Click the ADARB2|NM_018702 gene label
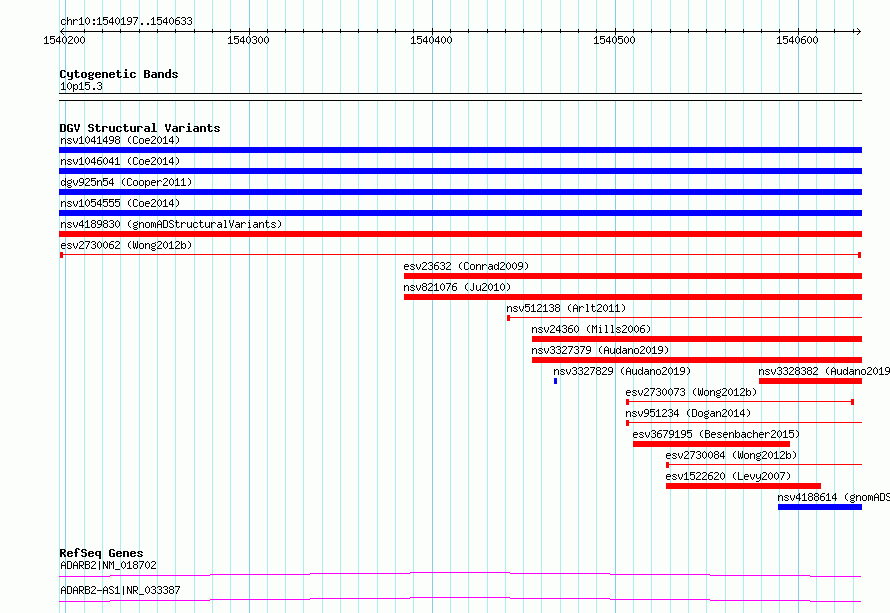 tap(108, 565)
